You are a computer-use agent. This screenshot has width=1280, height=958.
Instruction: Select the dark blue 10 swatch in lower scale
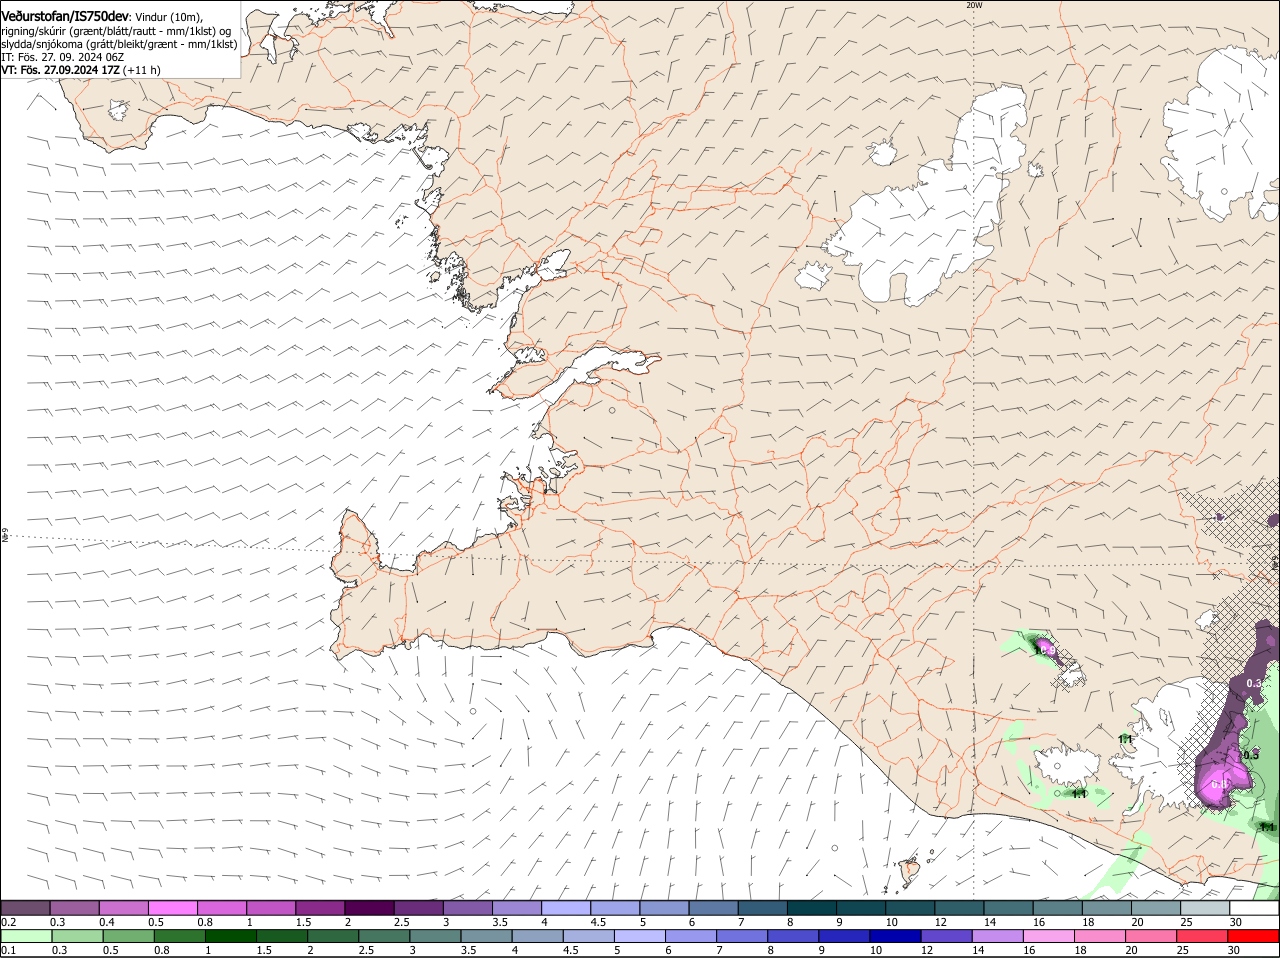click(894, 936)
